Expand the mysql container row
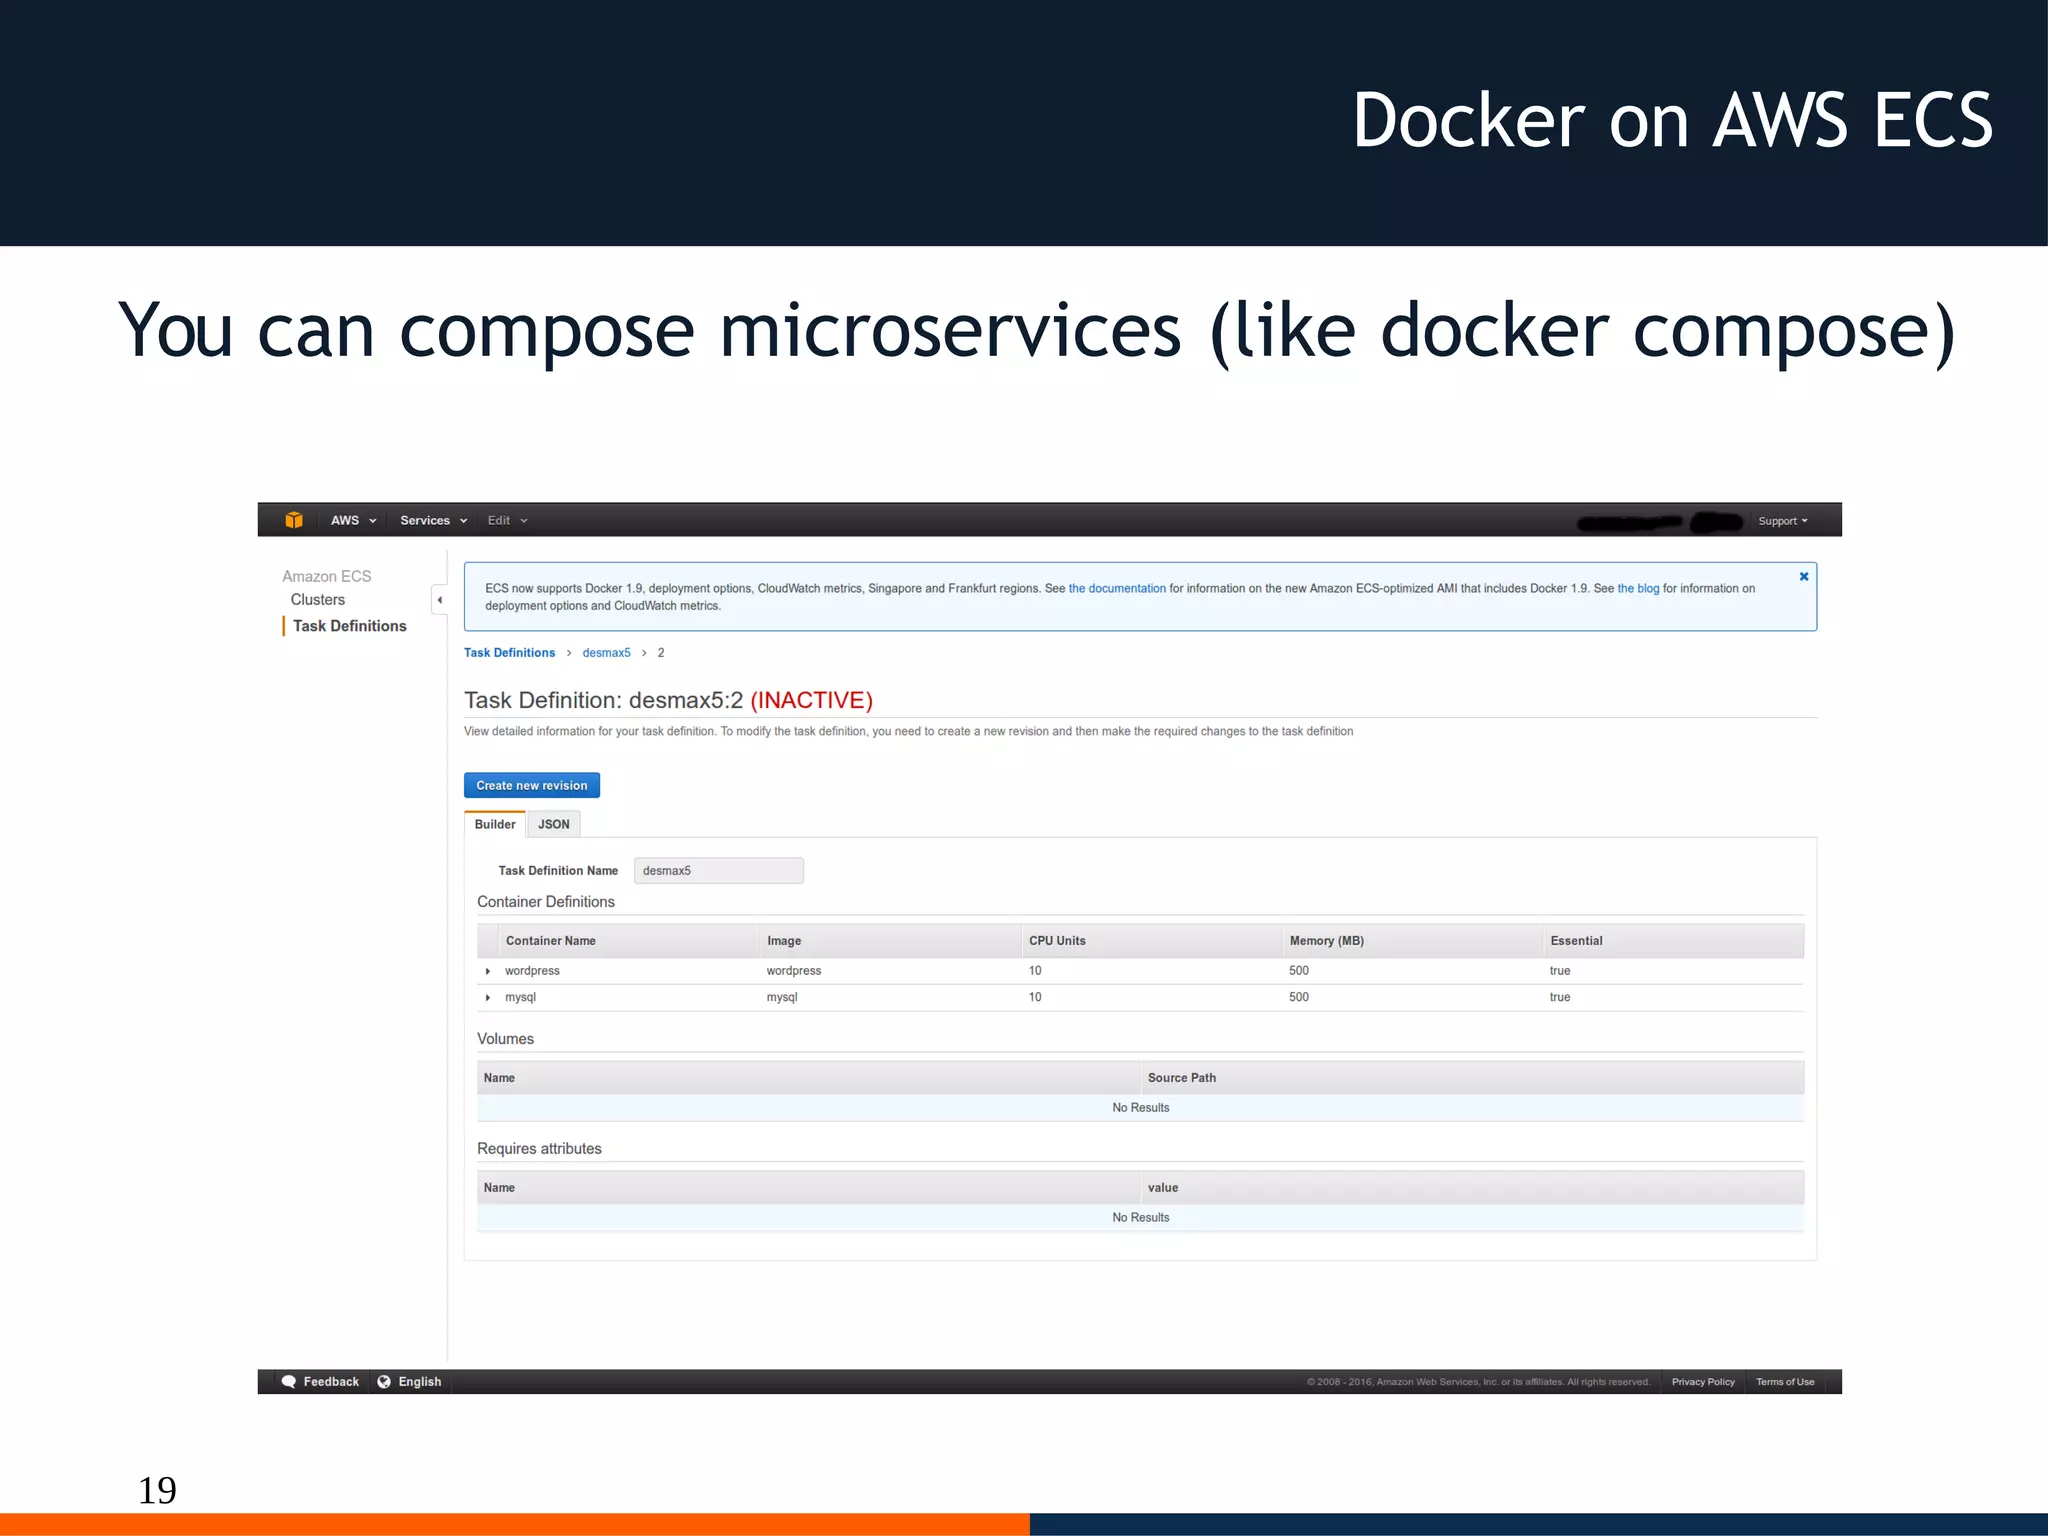The height and width of the screenshot is (1536, 2048). click(487, 997)
